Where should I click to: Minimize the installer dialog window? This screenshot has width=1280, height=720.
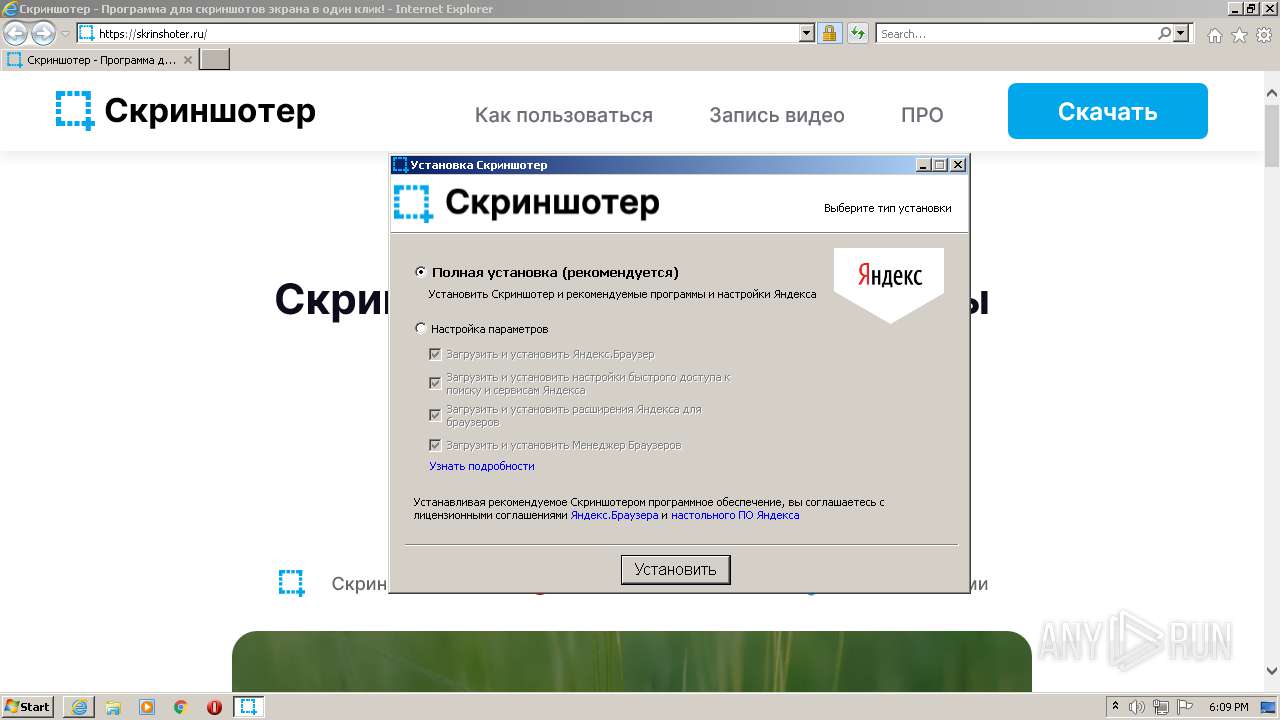coord(924,165)
